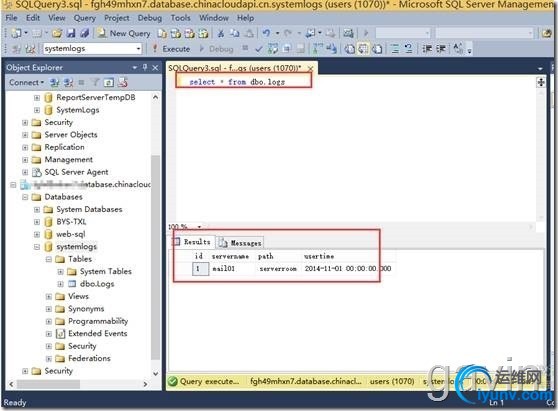Image resolution: width=558 pixels, height=411 pixels.
Task: Collapse the Tables folder node
Action: pos(49,259)
